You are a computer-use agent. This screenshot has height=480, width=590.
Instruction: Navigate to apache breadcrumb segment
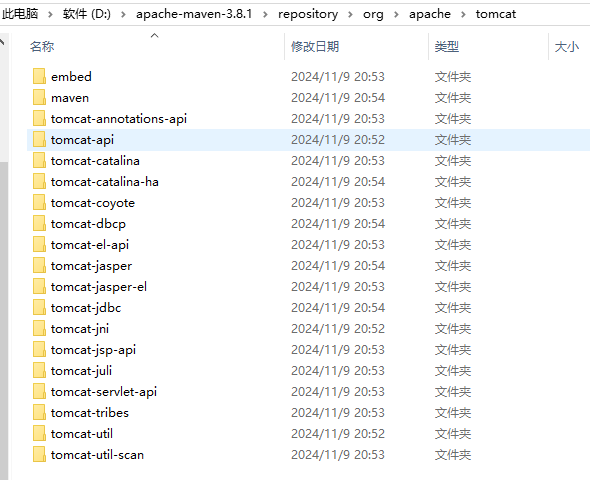point(430,14)
